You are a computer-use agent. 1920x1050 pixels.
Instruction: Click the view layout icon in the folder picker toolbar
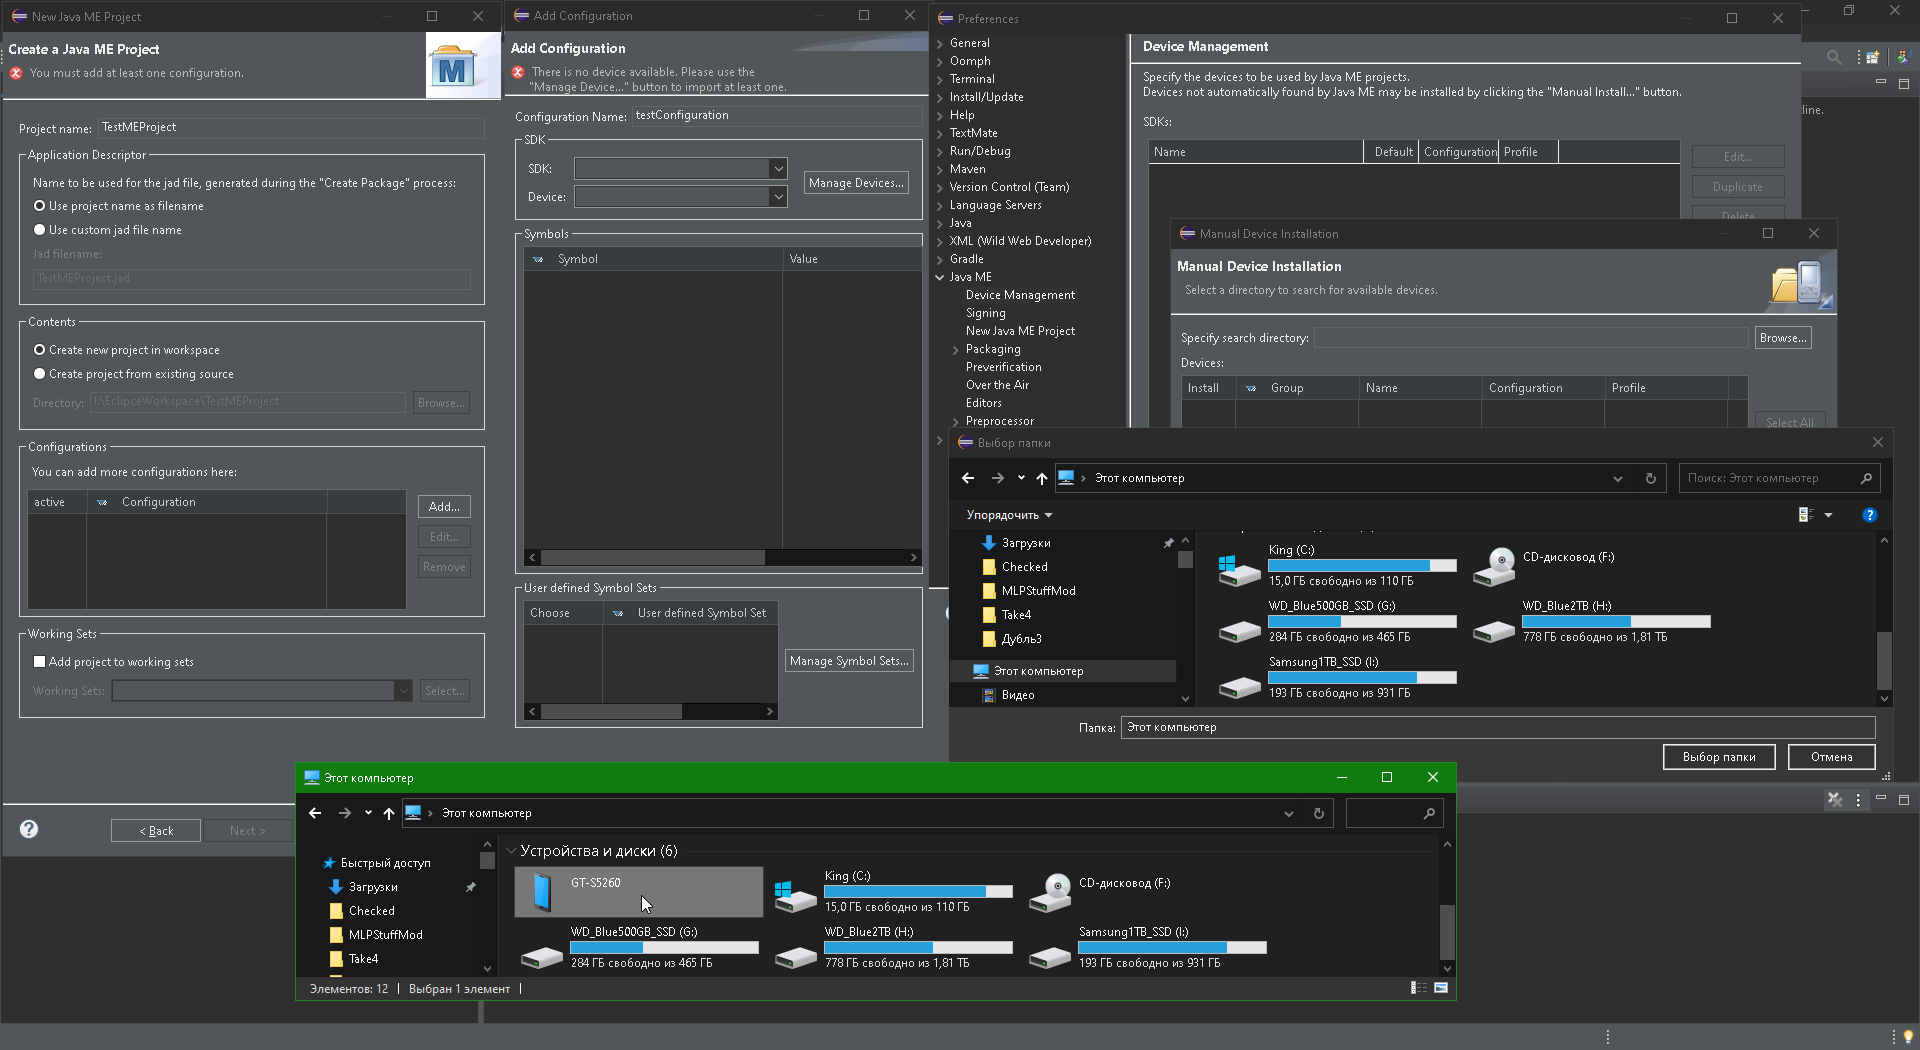1806,515
